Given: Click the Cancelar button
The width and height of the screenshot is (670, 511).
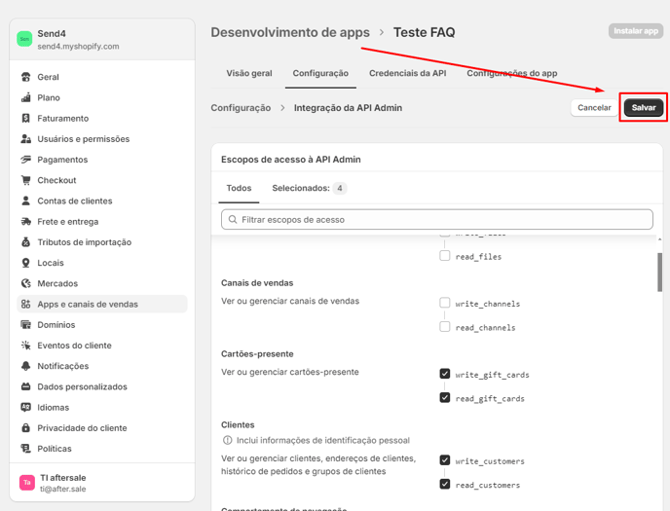Looking at the screenshot, I should coord(594,108).
